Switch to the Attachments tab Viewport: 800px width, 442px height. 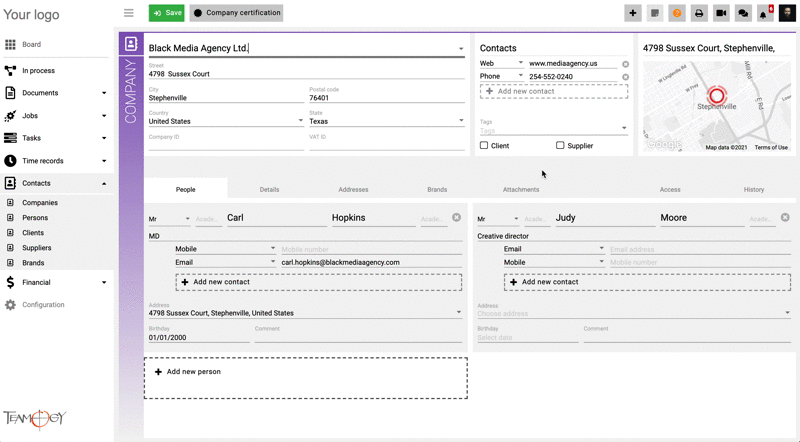[x=521, y=189]
